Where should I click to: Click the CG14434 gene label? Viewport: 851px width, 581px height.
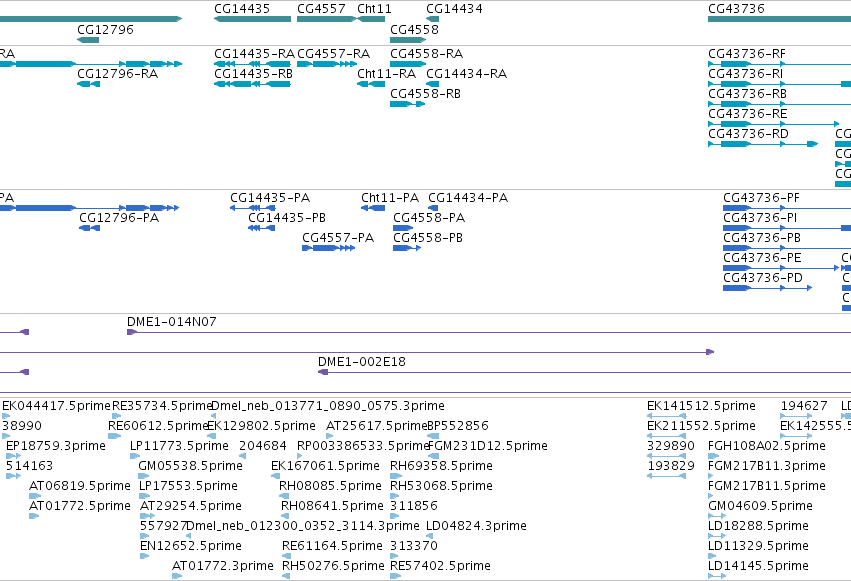(x=454, y=9)
